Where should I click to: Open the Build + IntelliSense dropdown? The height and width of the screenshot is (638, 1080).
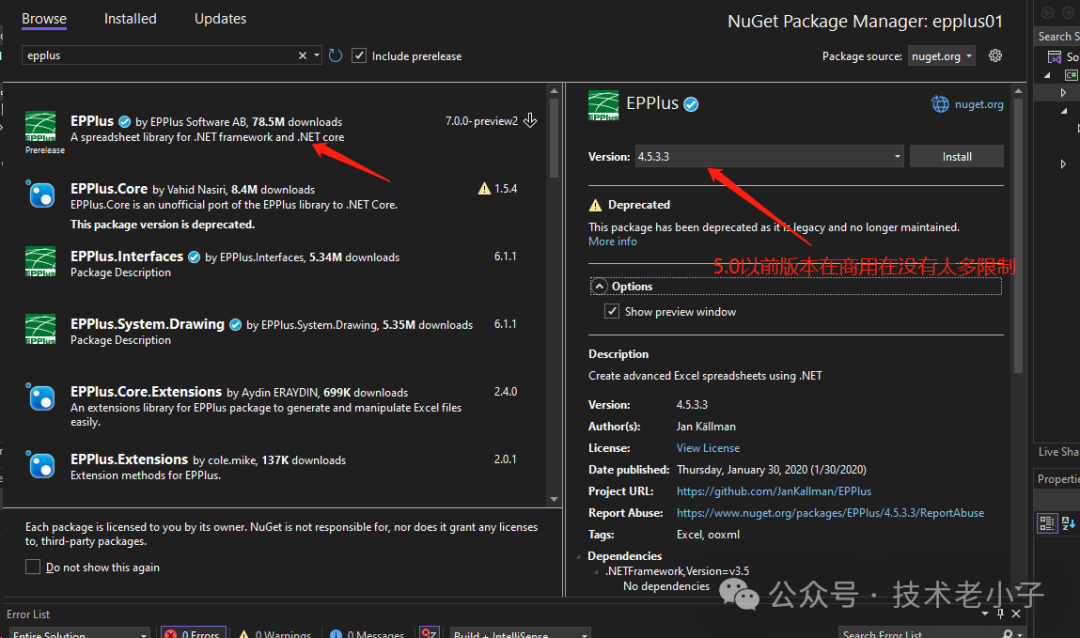(521, 633)
